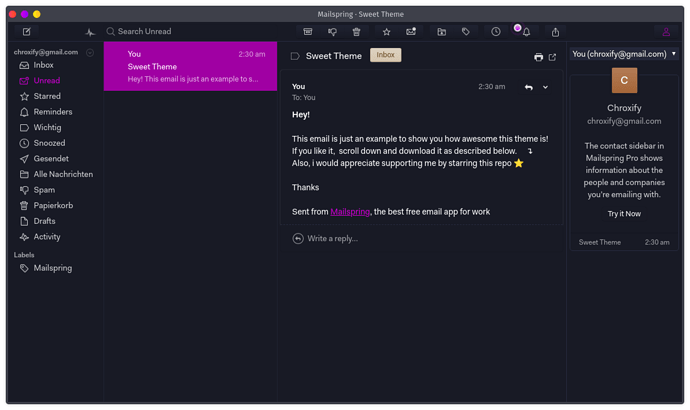Click the magnifier icon in the search bar

[110, 32]
